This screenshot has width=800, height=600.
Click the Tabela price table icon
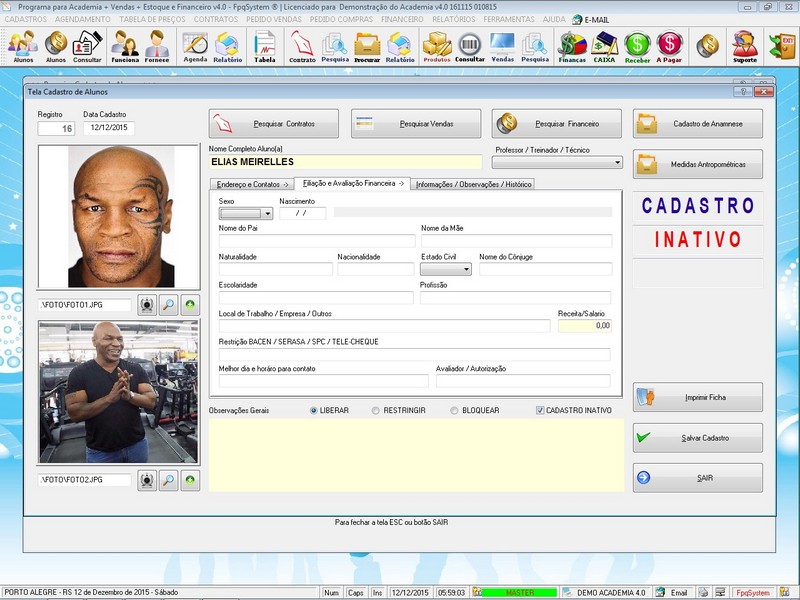click(x=264, y=46)
